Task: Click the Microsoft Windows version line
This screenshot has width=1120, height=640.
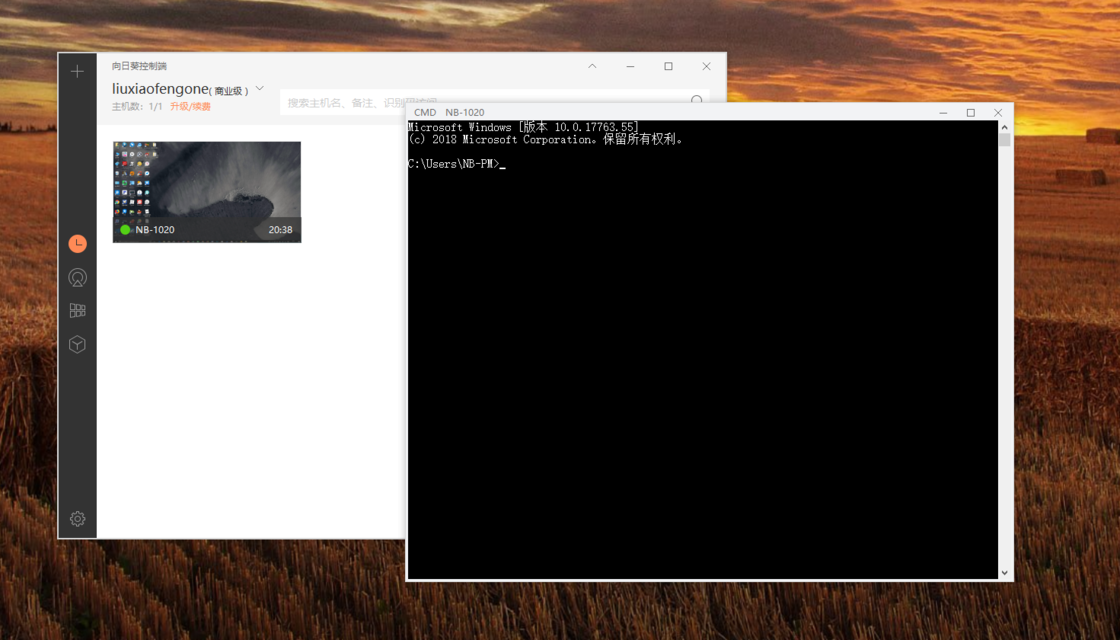Action: [523, 127]
